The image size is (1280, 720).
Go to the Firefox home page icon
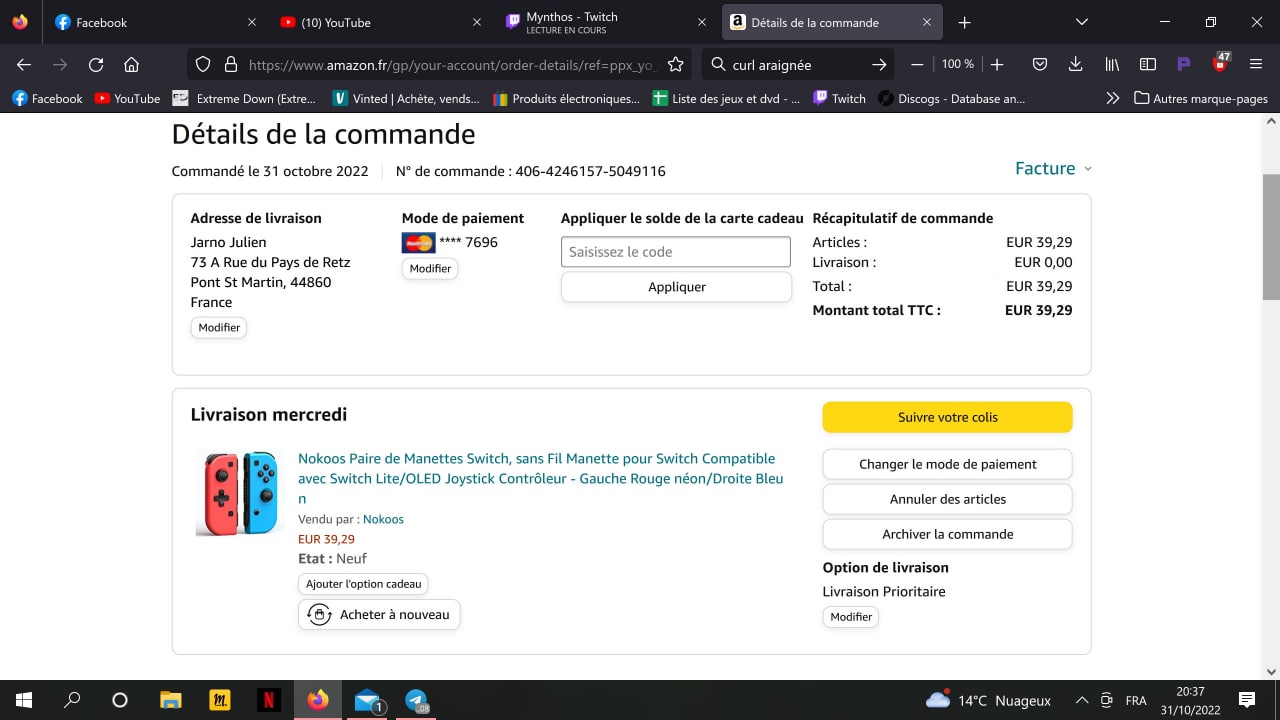click(131, 64)
